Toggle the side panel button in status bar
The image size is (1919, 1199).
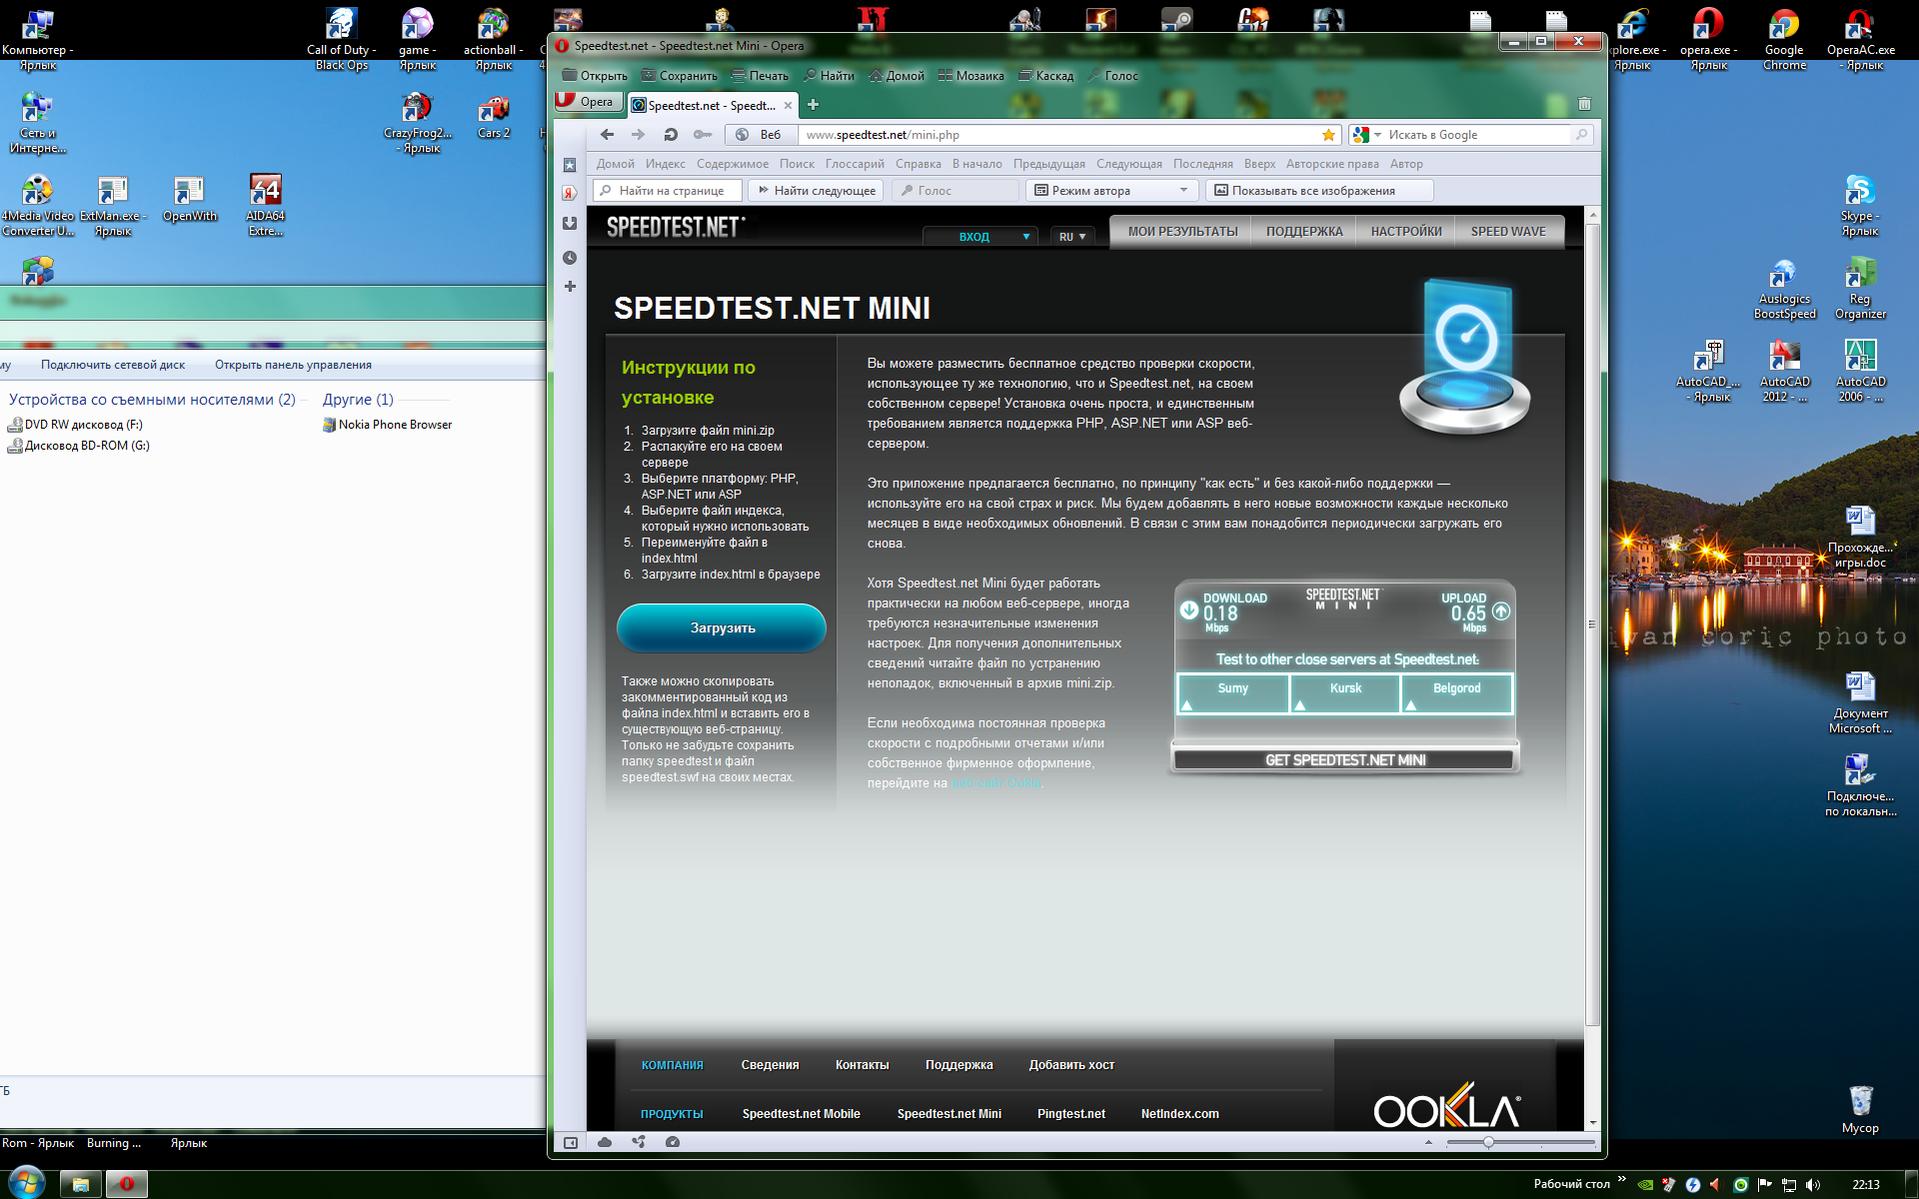click(x=571, y=1142)
